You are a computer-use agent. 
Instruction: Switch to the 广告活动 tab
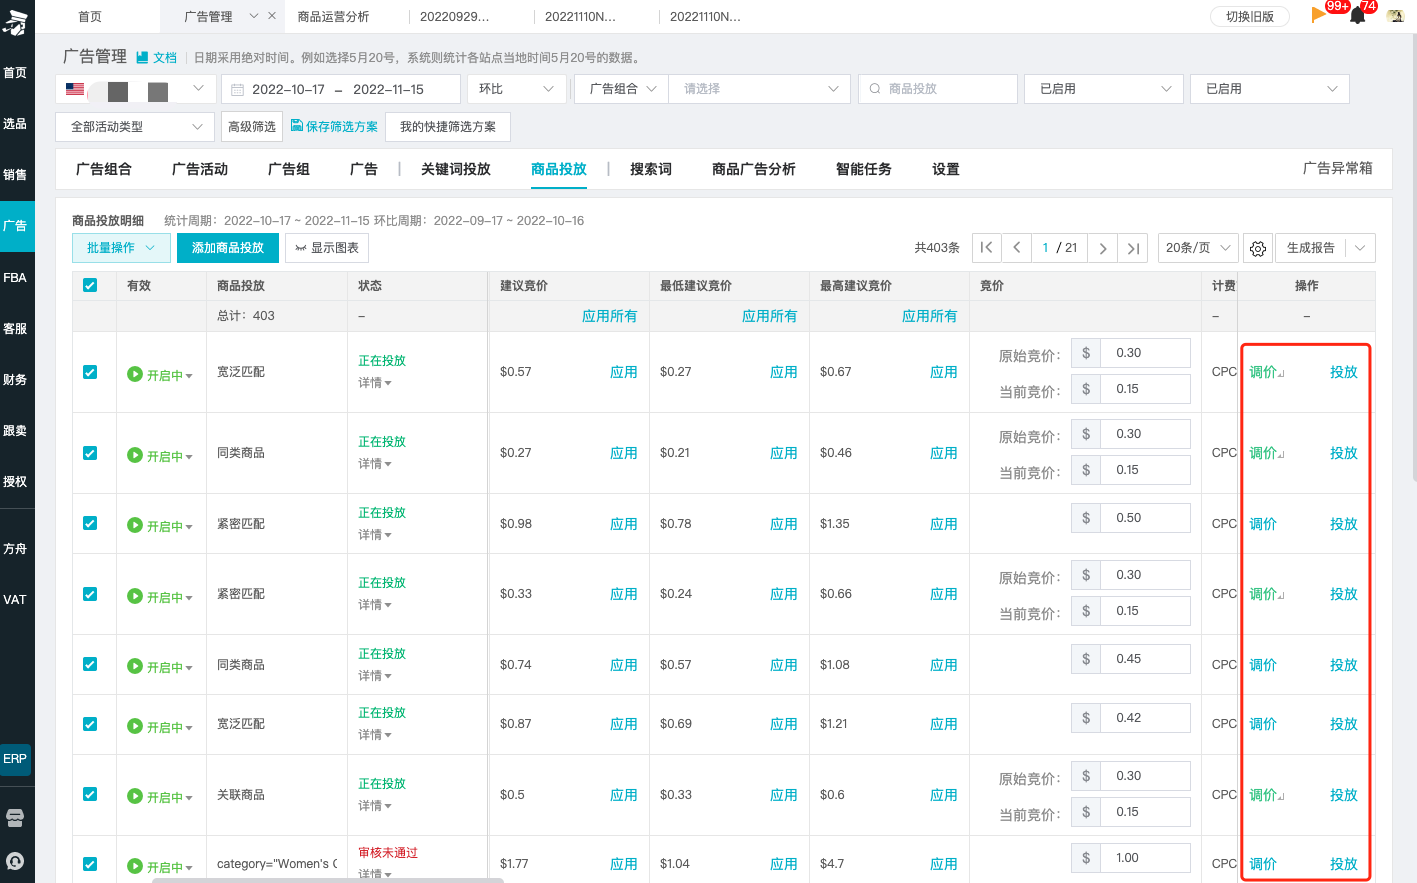pos(200,169)
